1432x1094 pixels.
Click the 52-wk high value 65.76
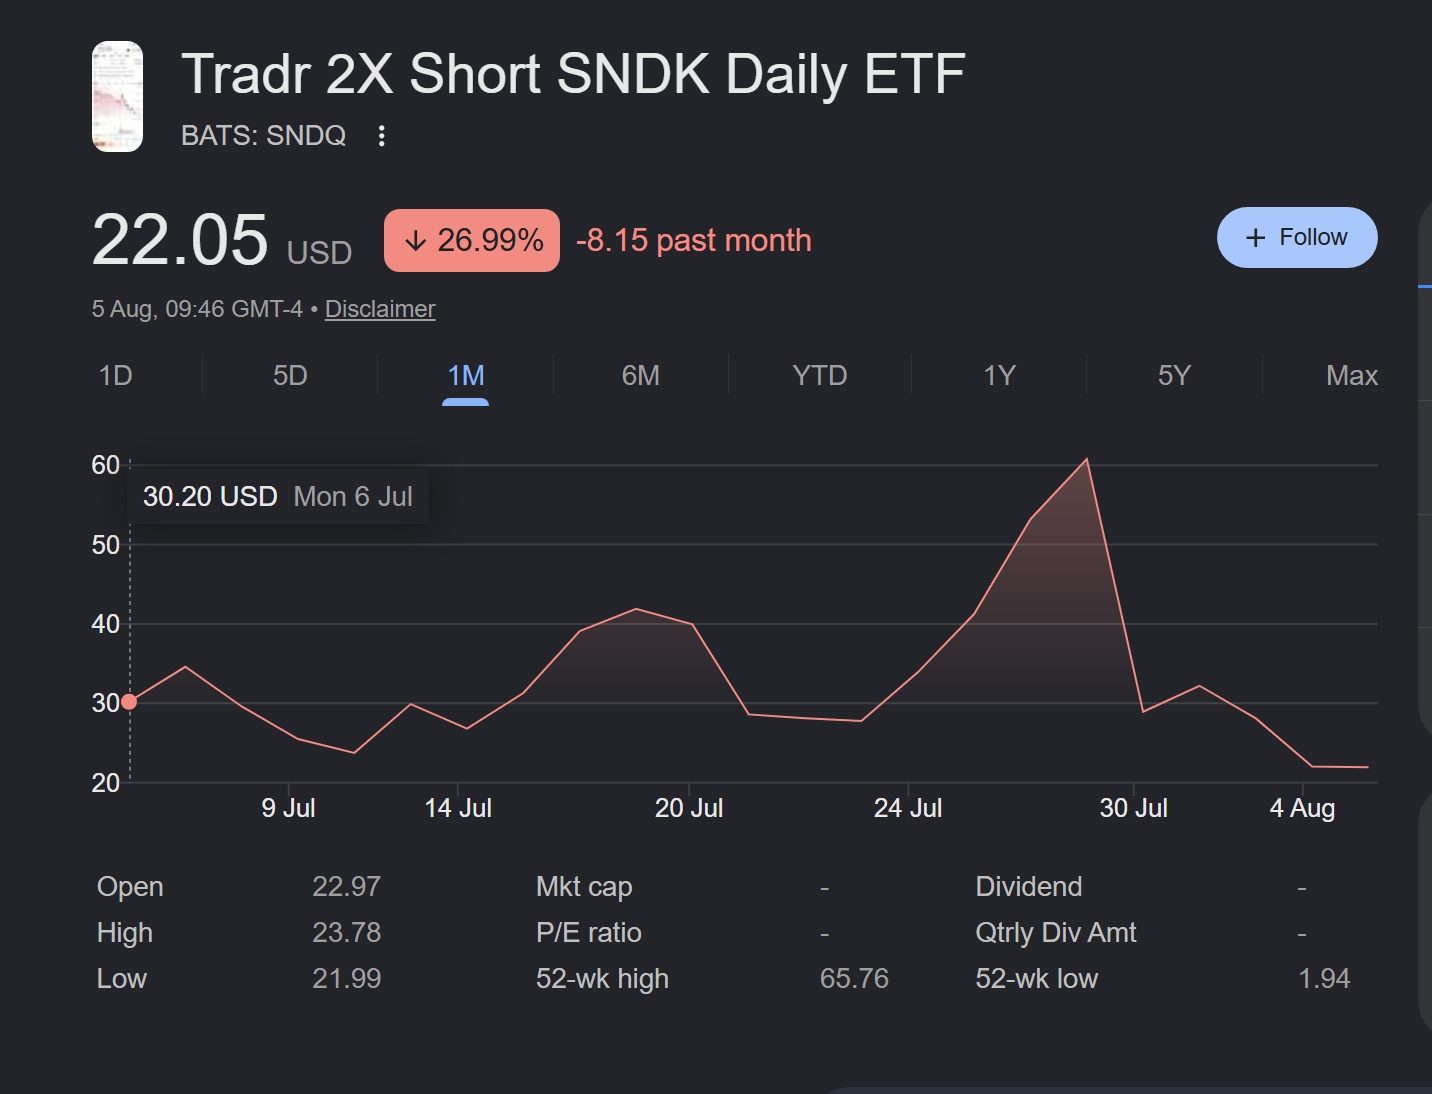click(x=854, y=978)
